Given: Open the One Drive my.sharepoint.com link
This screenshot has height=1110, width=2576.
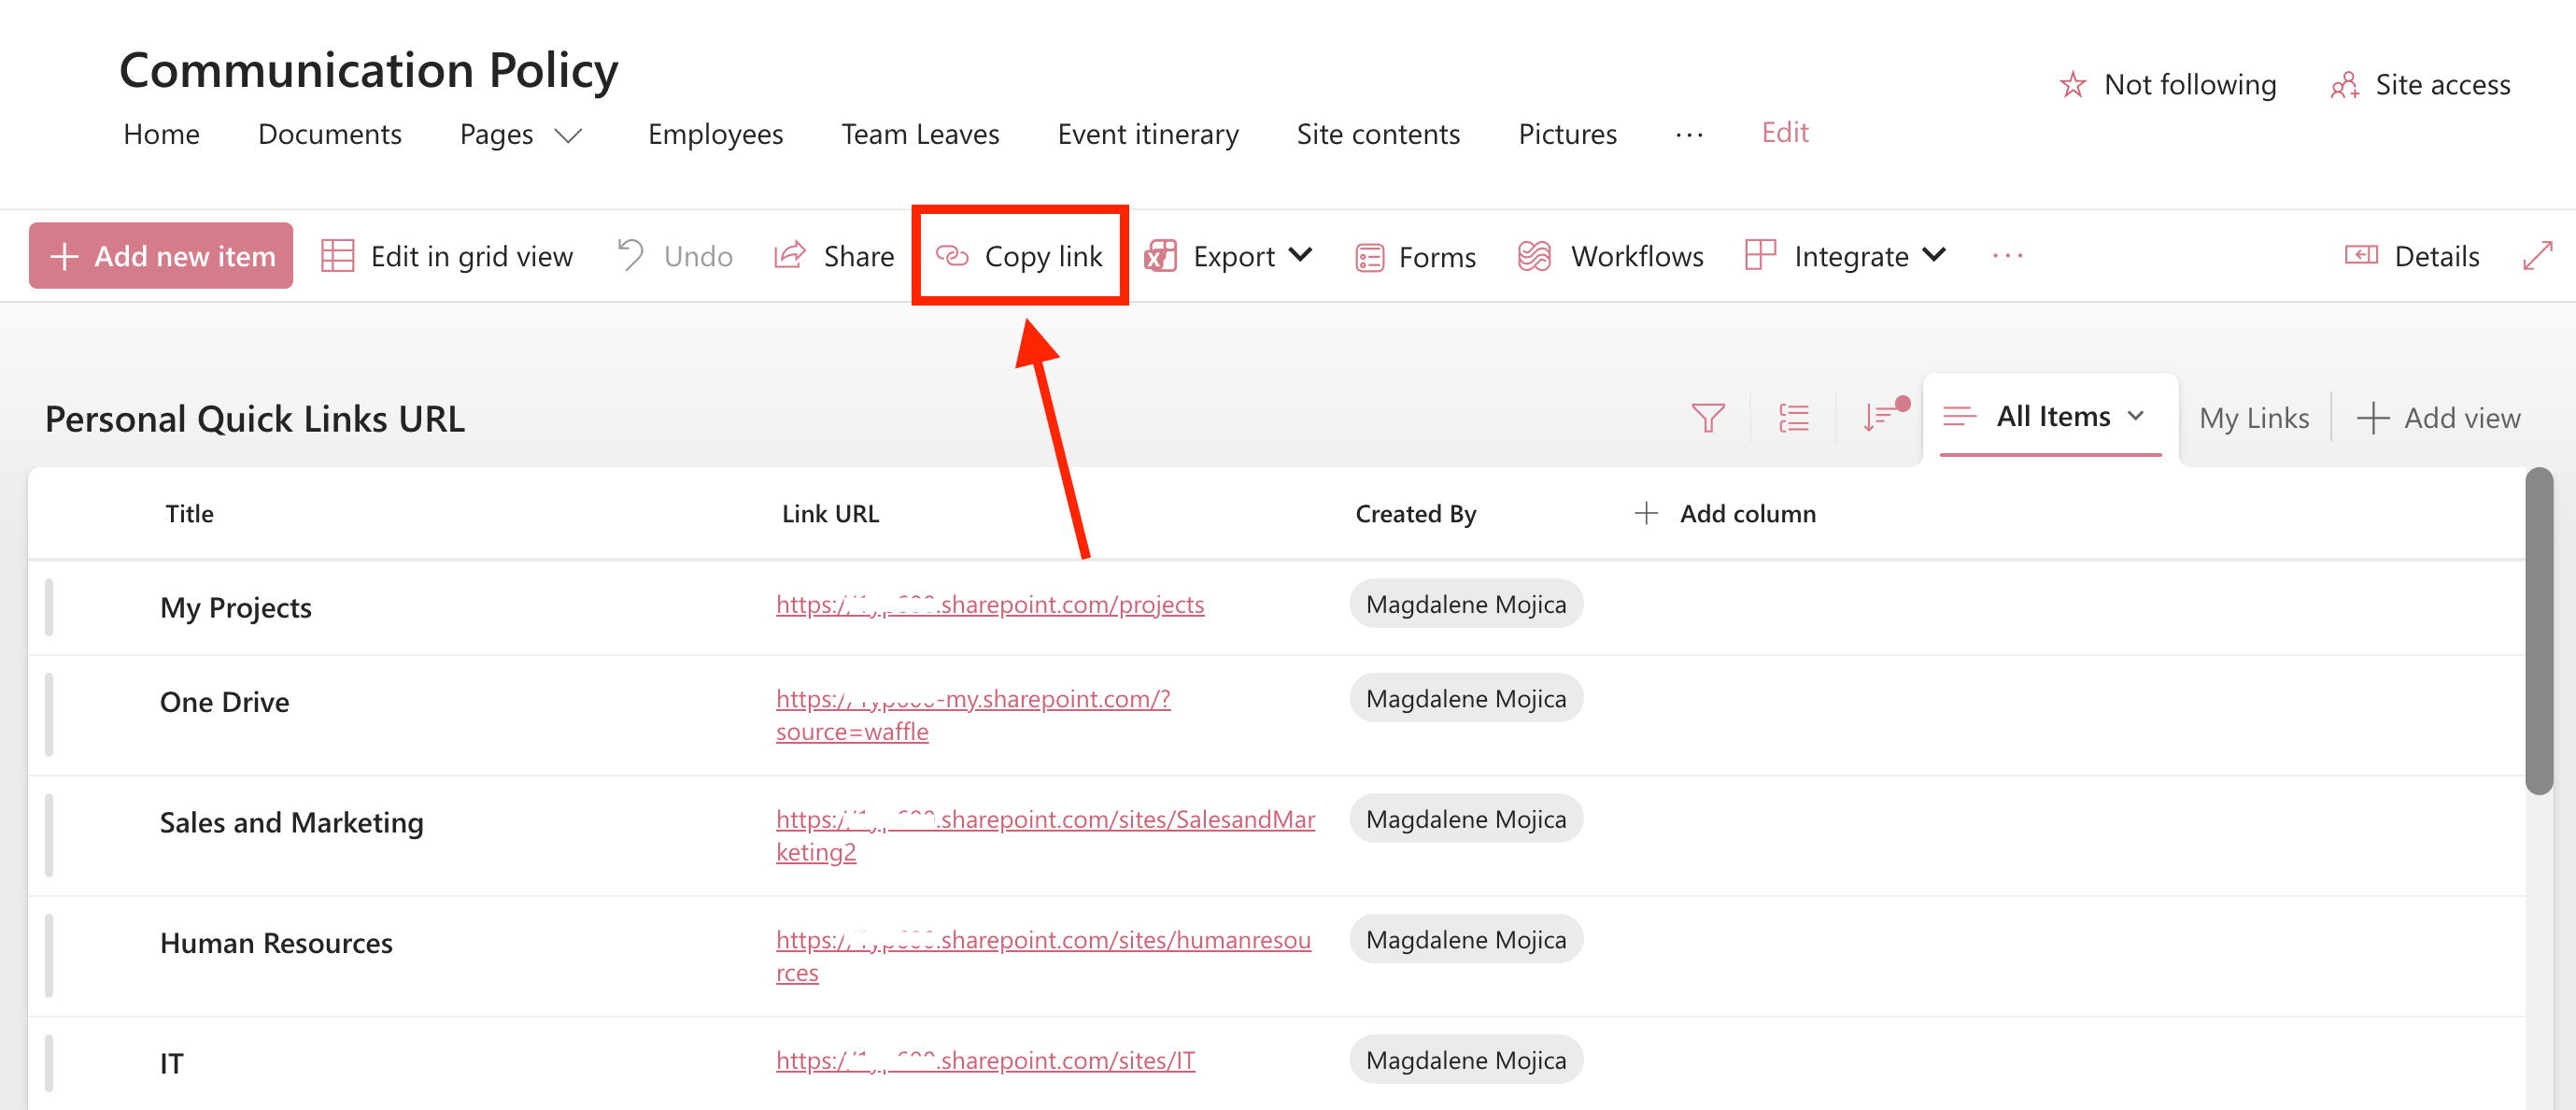Looking at the screenshot, I should pos(973,714).
